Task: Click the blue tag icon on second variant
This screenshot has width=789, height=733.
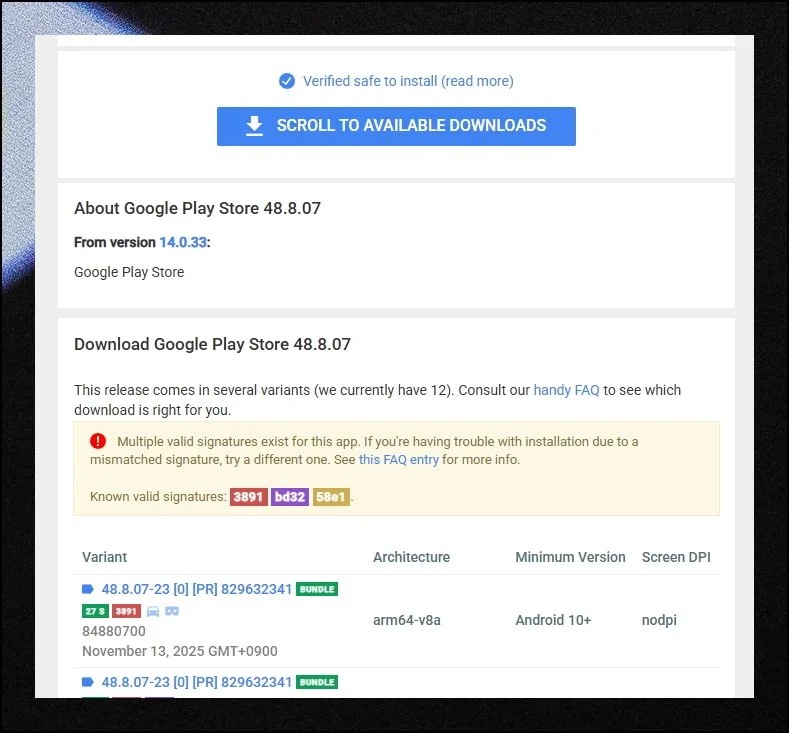Action: pyautogui.click(x=89, y=682)
